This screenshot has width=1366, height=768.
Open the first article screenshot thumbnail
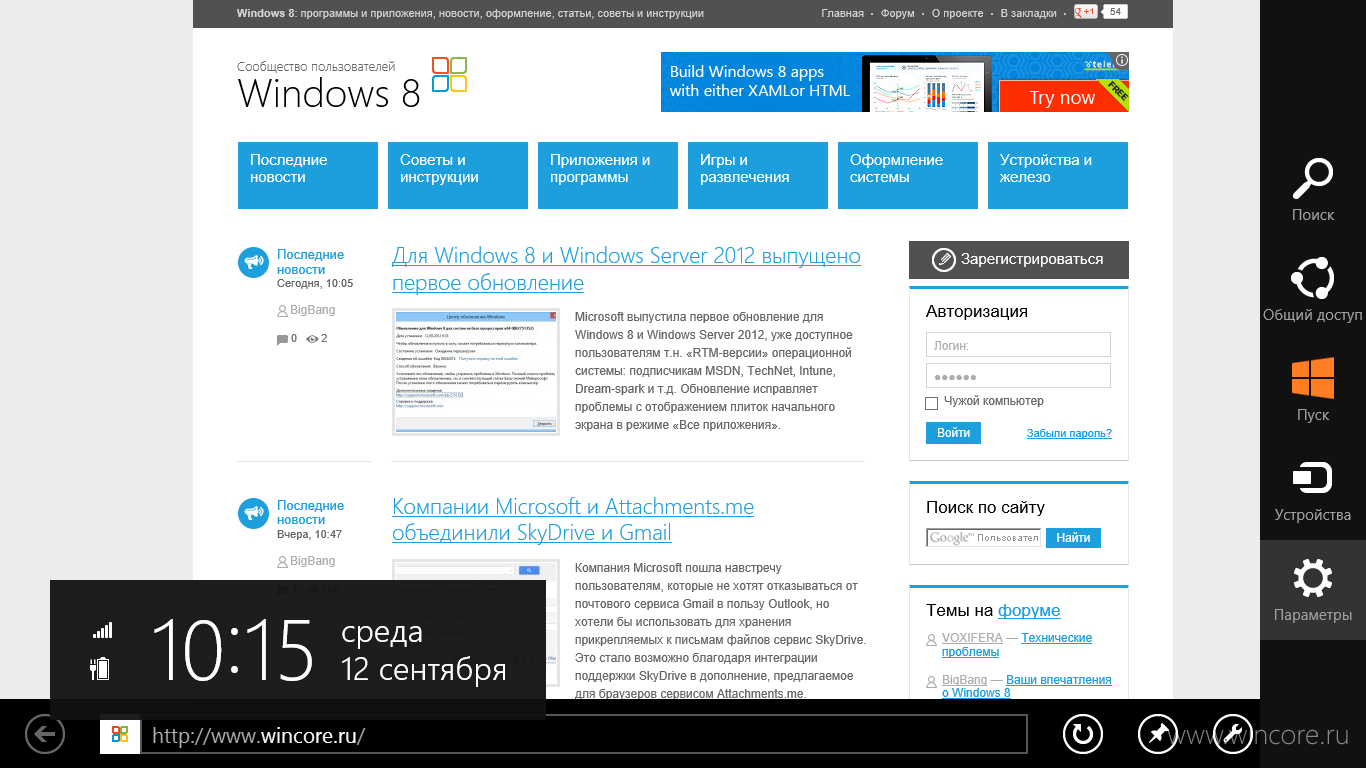point(475,371)
